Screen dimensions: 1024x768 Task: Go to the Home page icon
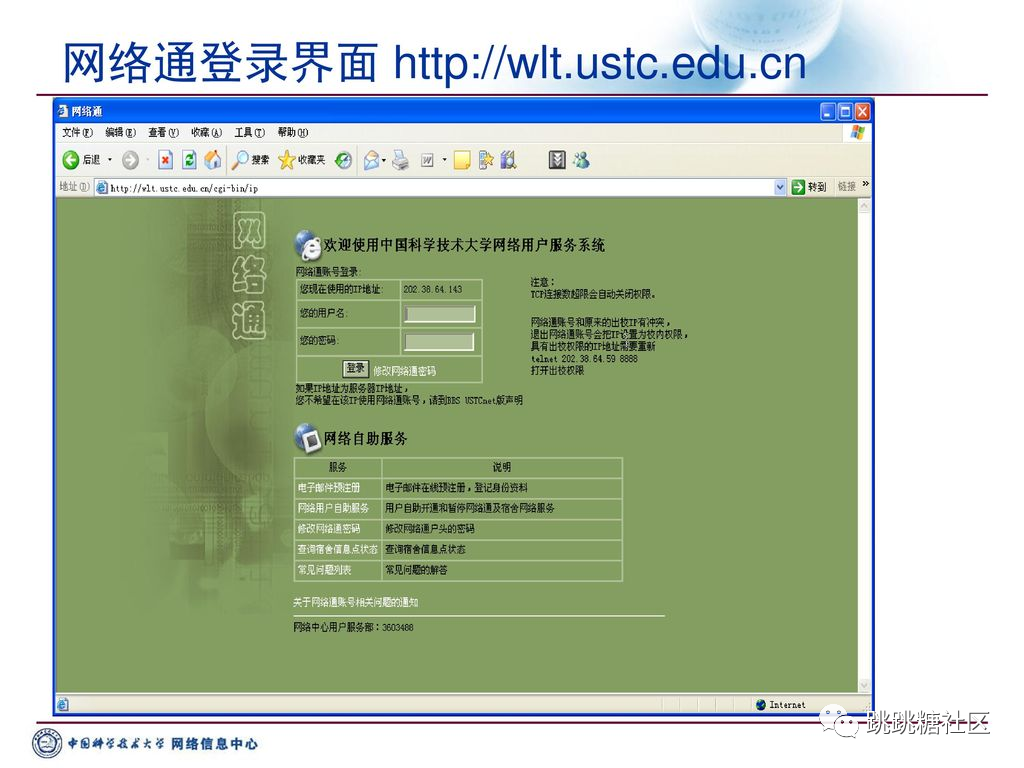point(213,159)
